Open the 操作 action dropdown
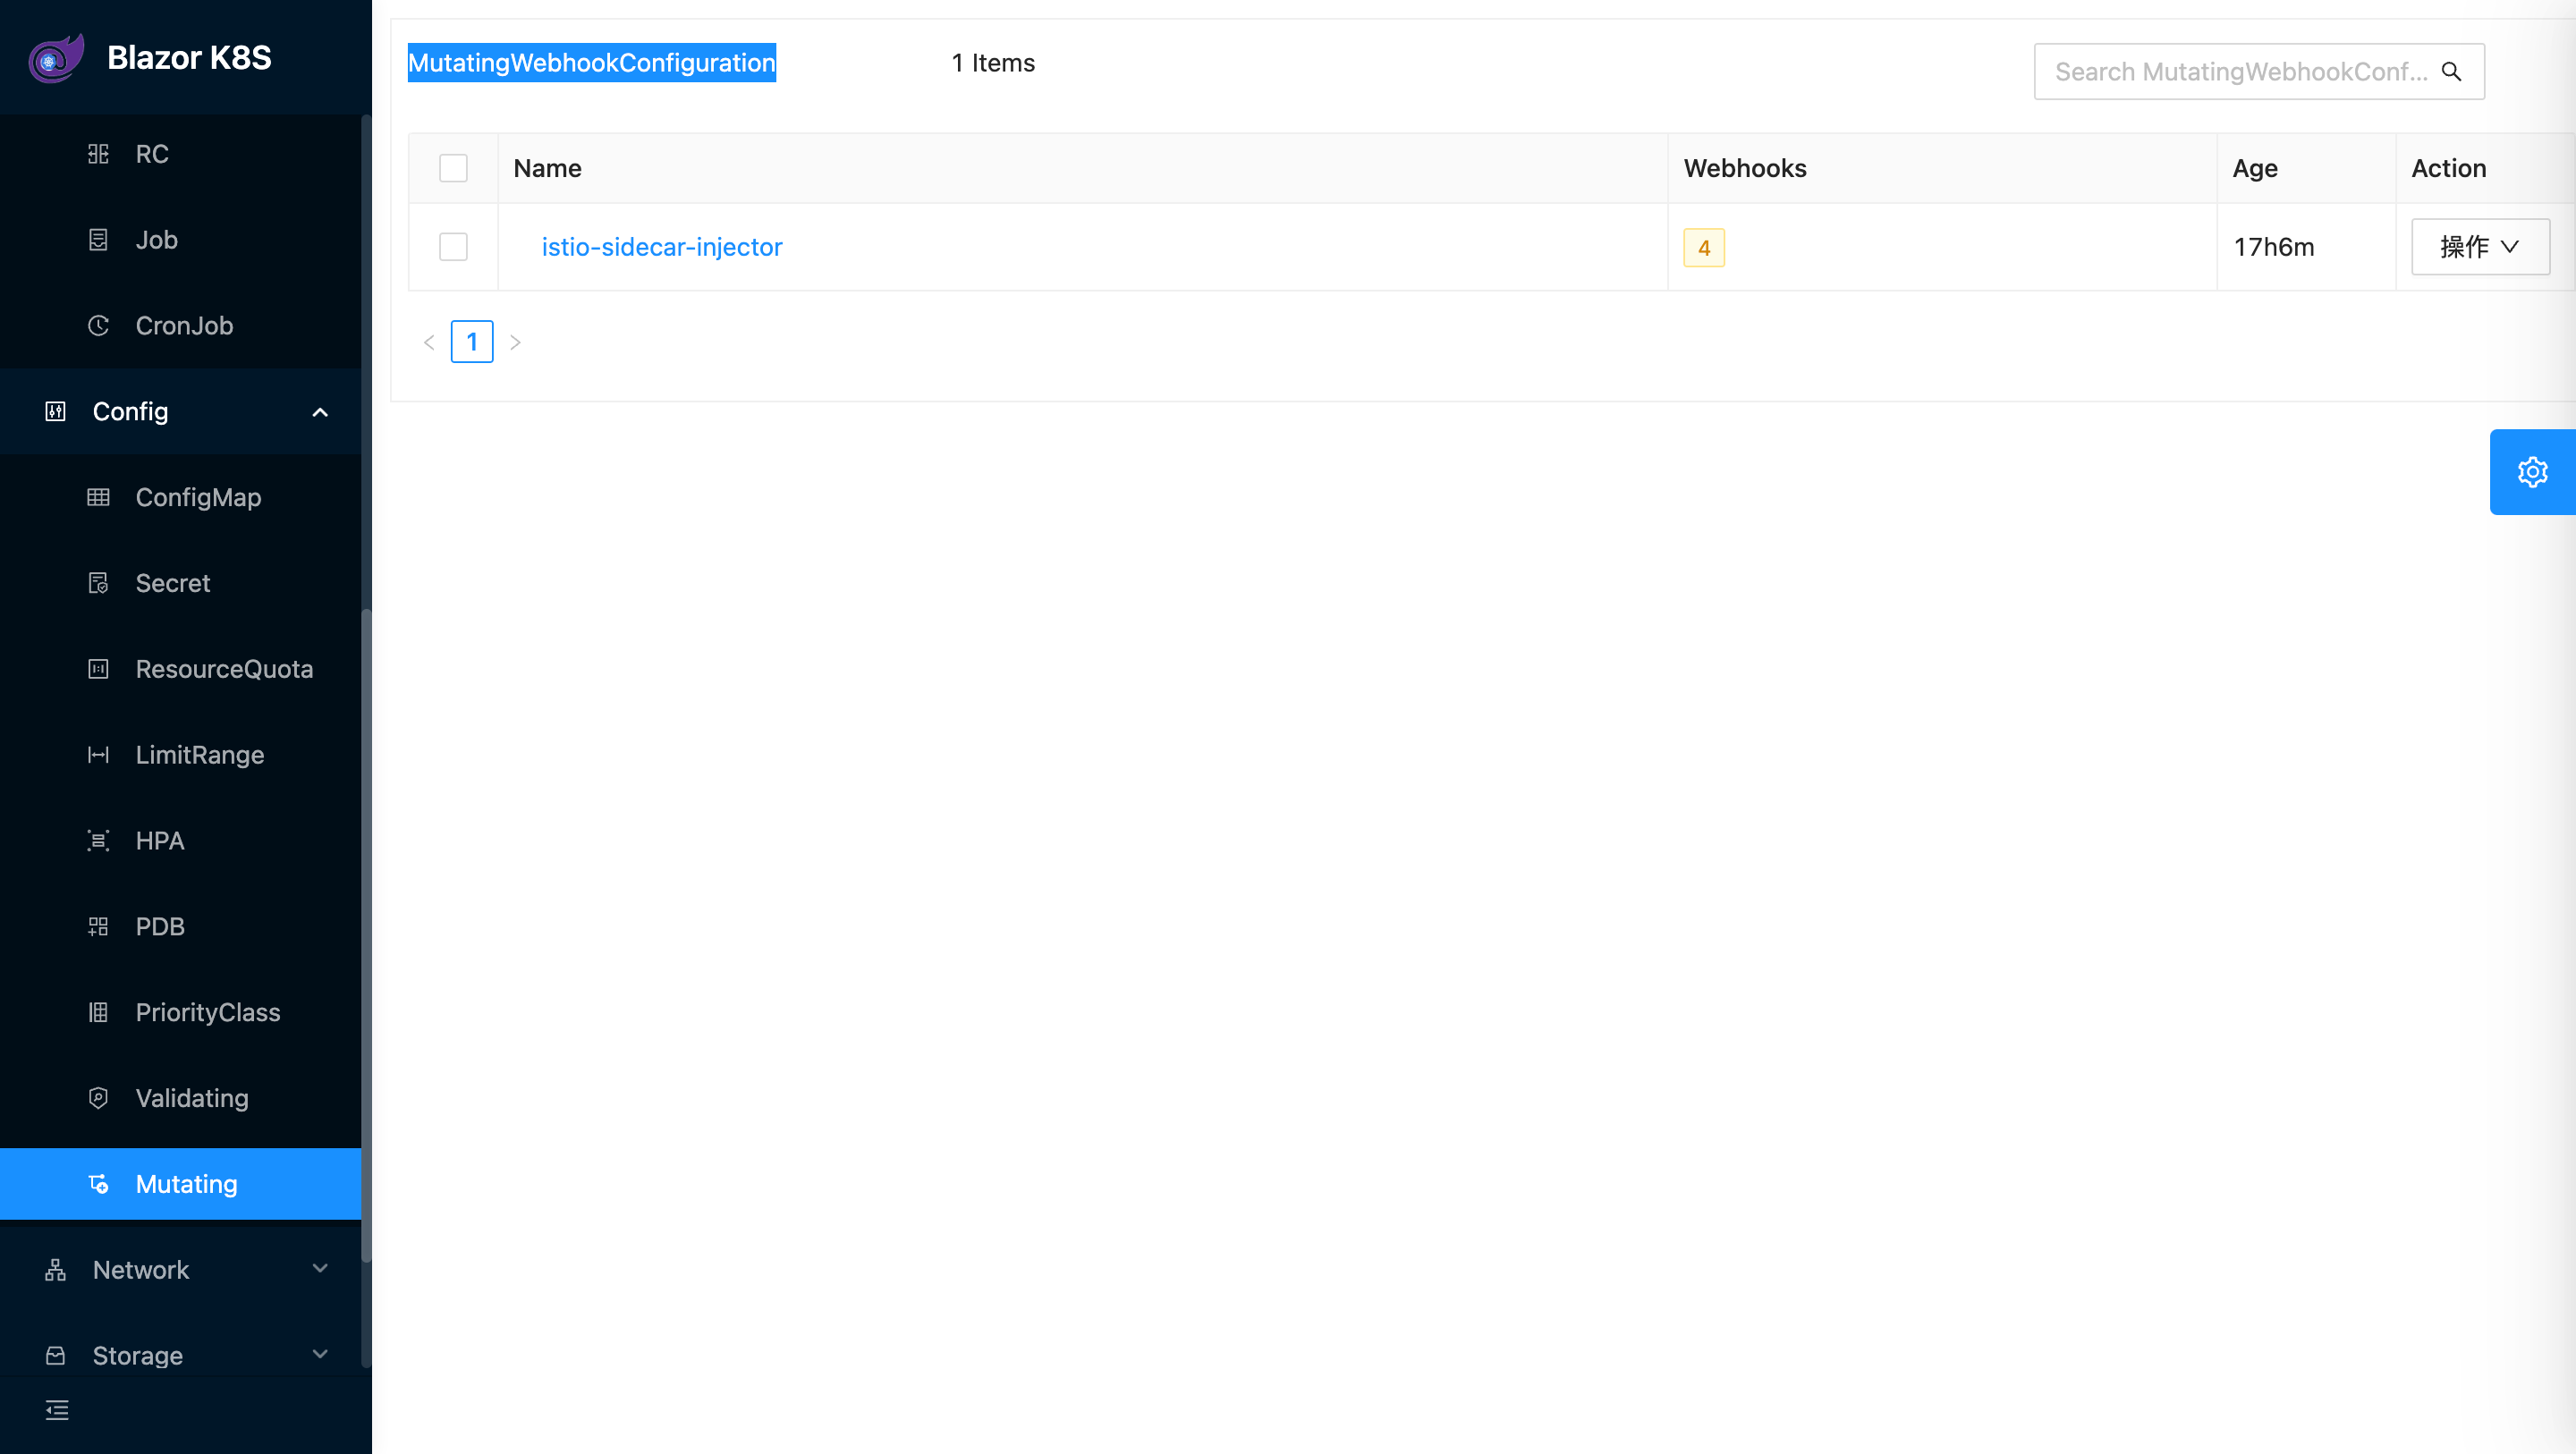Image resolution: width=2576 pixels, height=1454 pixels. 2480,247
